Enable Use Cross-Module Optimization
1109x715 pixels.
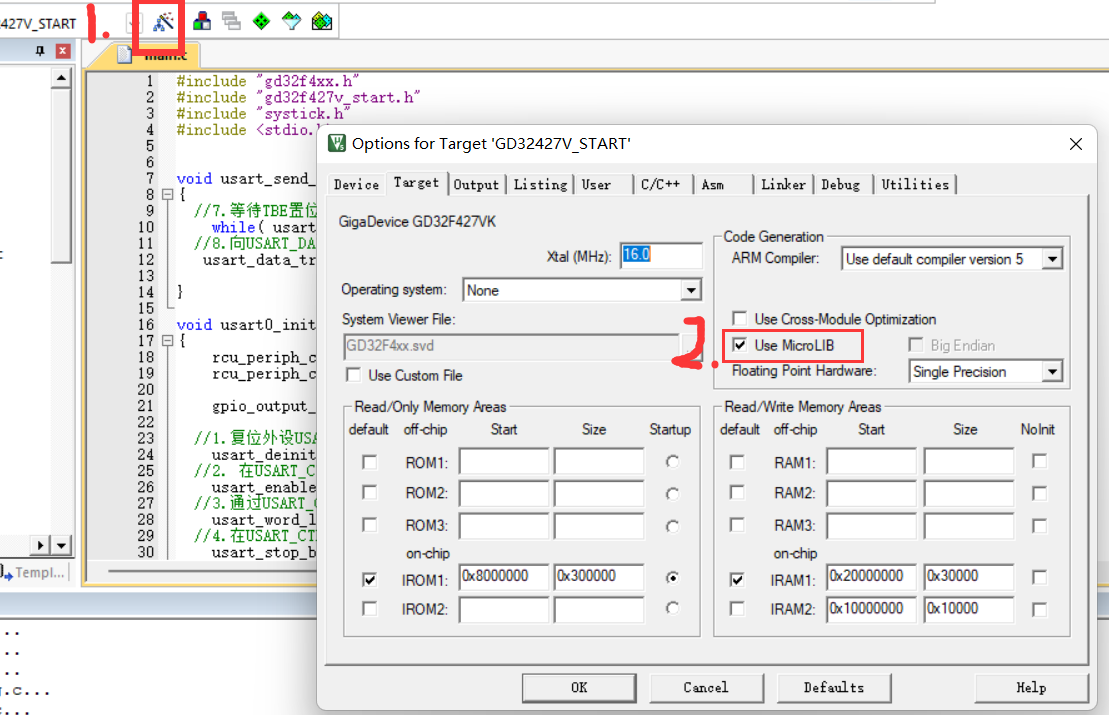(x=739, y=318)
